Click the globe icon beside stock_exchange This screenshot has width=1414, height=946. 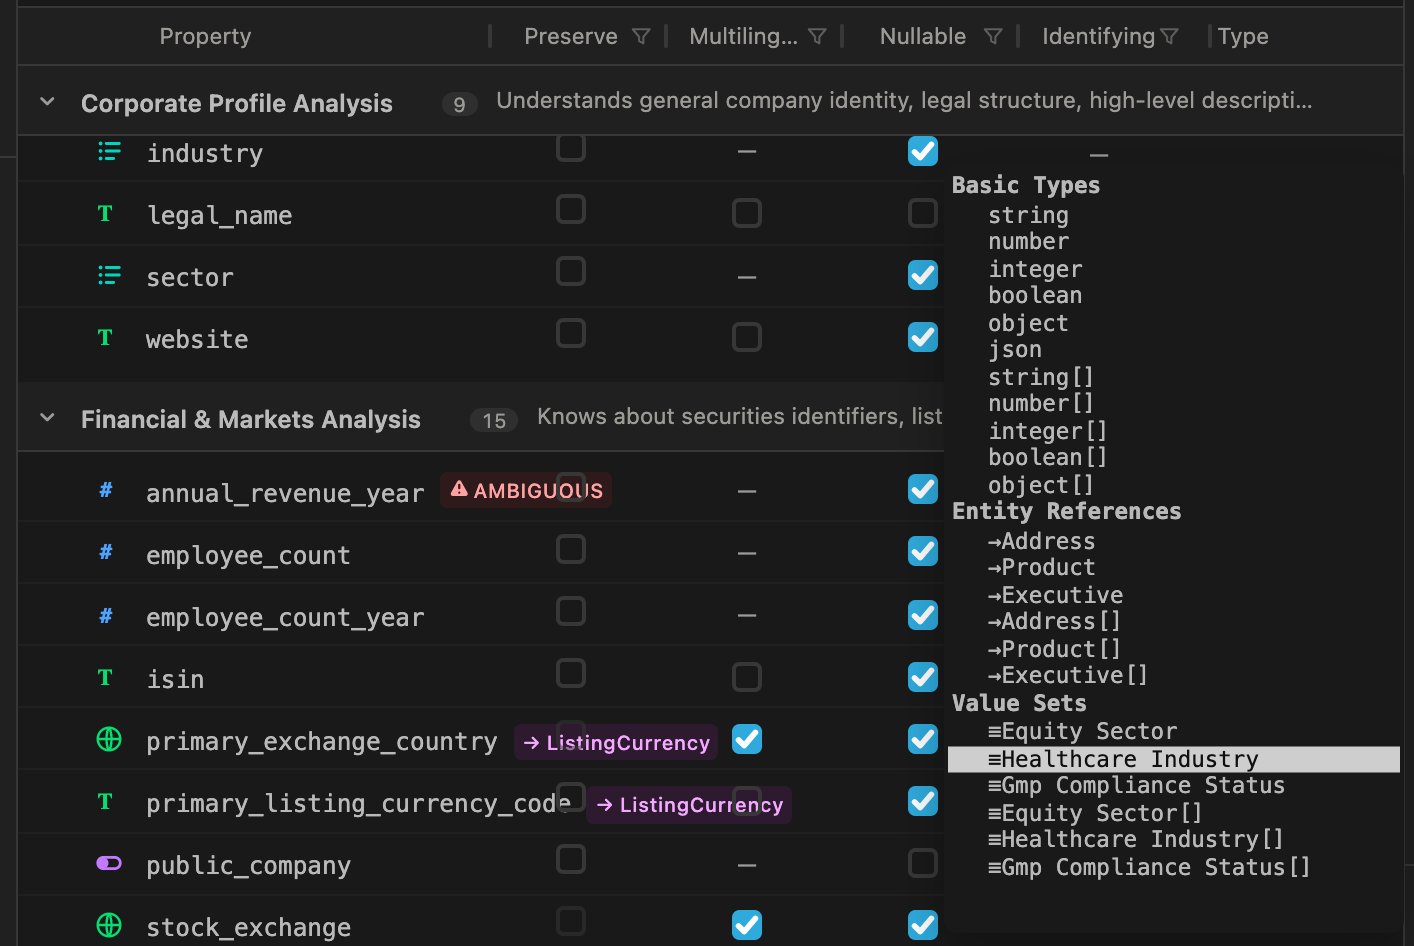point(109,925)
